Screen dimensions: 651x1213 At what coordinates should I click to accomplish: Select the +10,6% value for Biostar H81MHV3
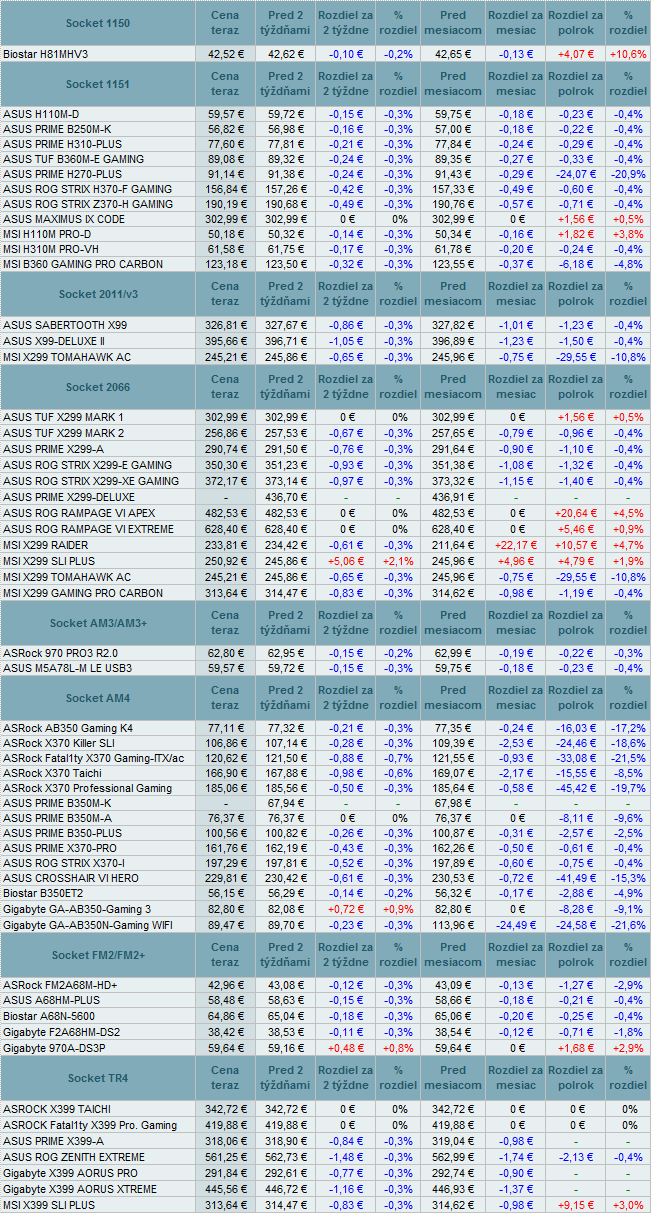628,53
